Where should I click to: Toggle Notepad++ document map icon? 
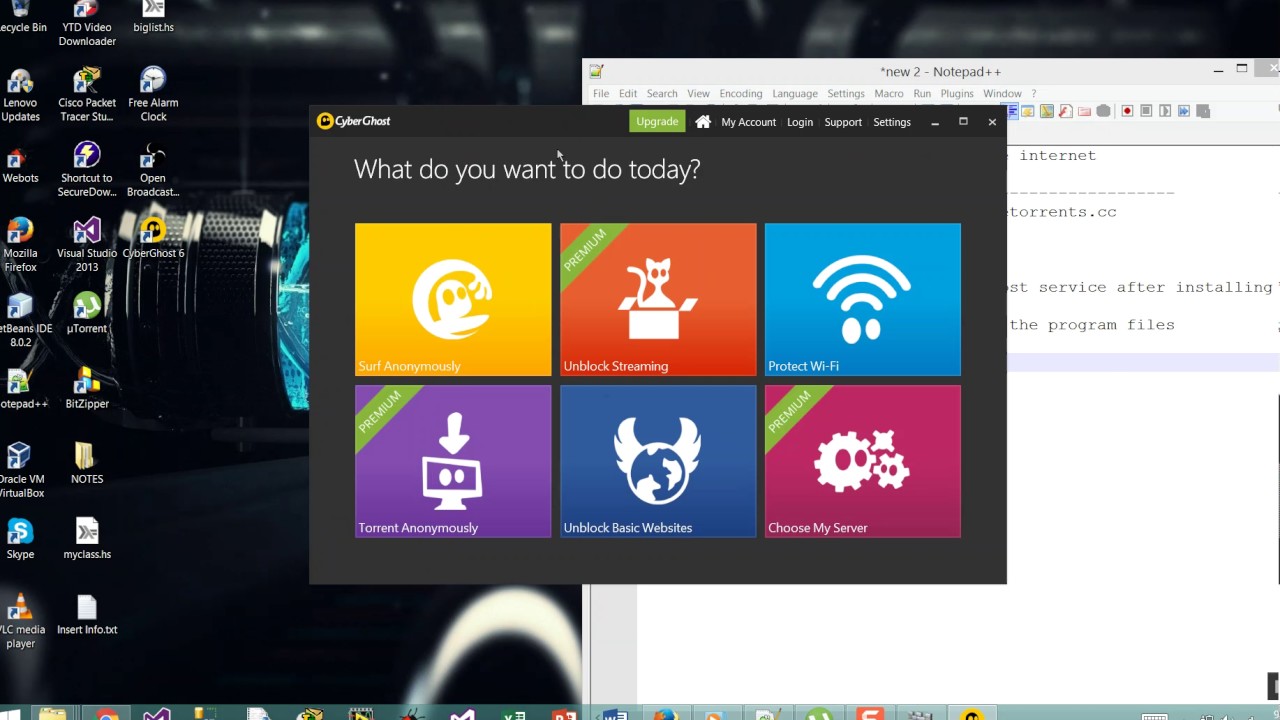coord(1046,111)
